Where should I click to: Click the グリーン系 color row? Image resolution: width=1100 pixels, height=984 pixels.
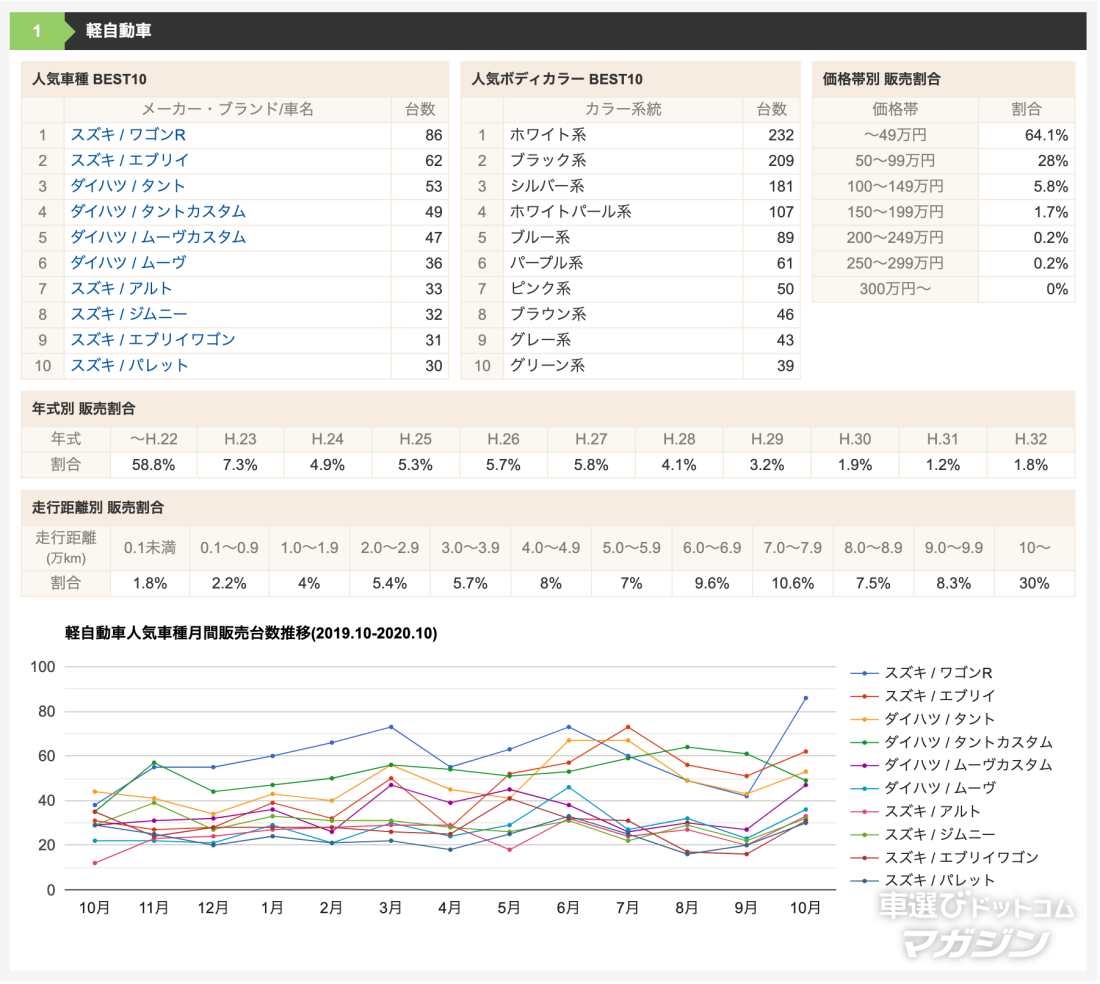pyautogui.click(x=630, y=365)
